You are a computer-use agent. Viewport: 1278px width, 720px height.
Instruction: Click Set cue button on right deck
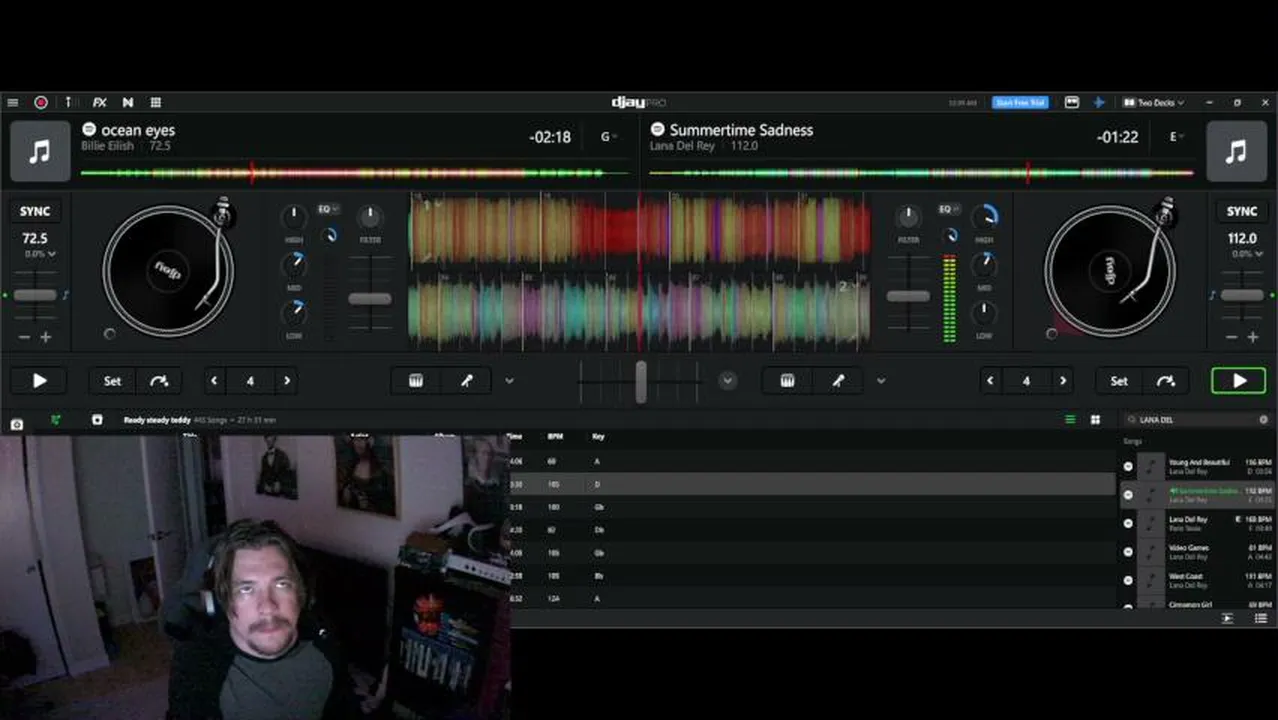pyautogui.click(x=1119, y=381)
